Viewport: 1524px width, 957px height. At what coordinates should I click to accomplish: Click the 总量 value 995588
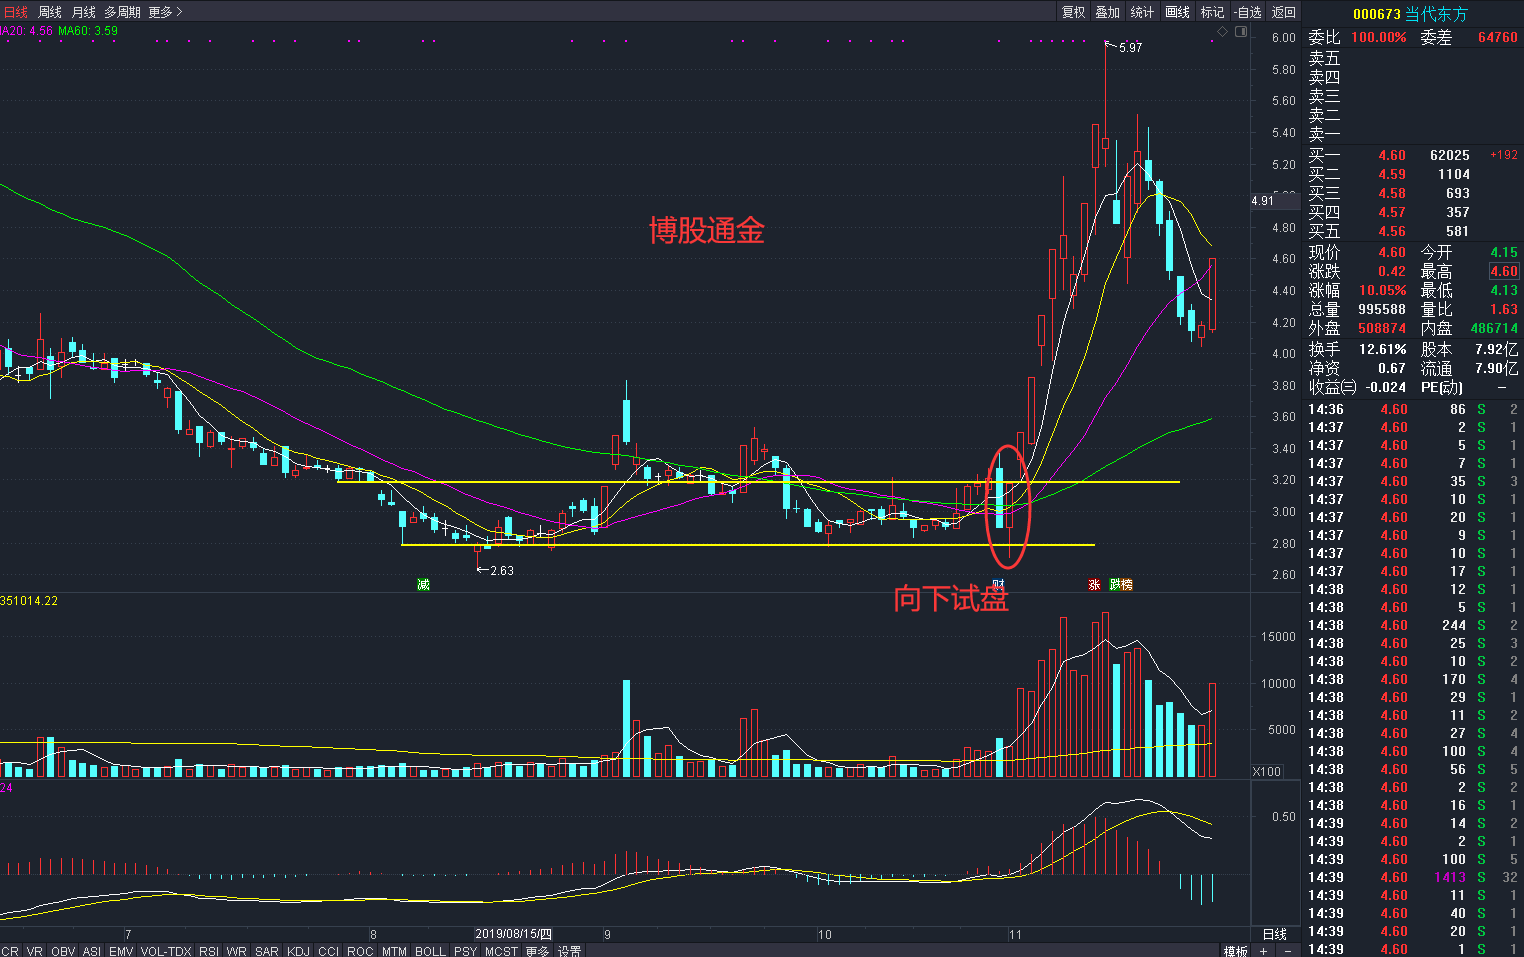tap(1382, 309)
